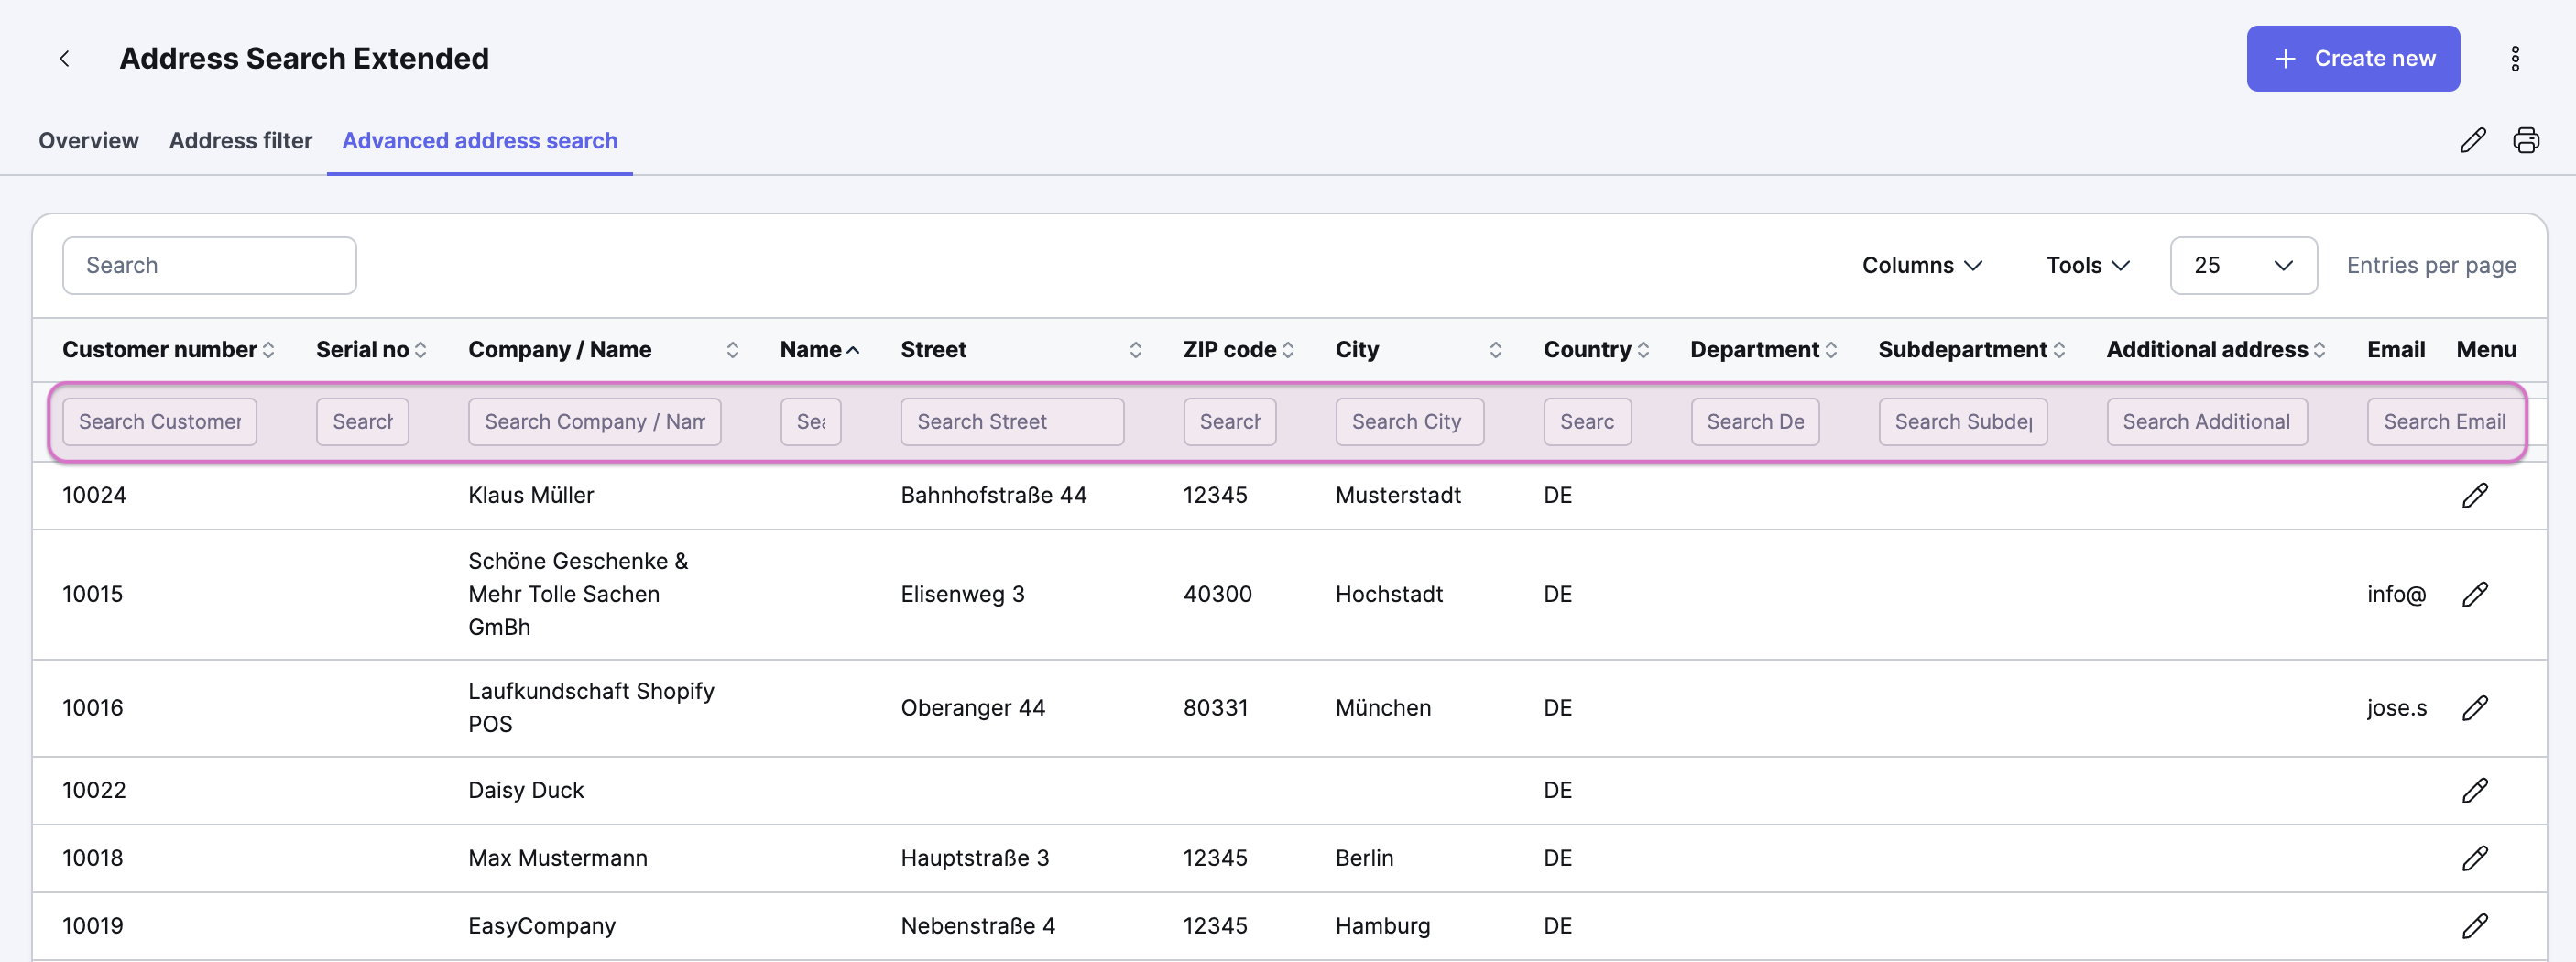Screen dimensions: 2576x962
Task: Expand the Columns dropdown
Action: click(1921, 266)
